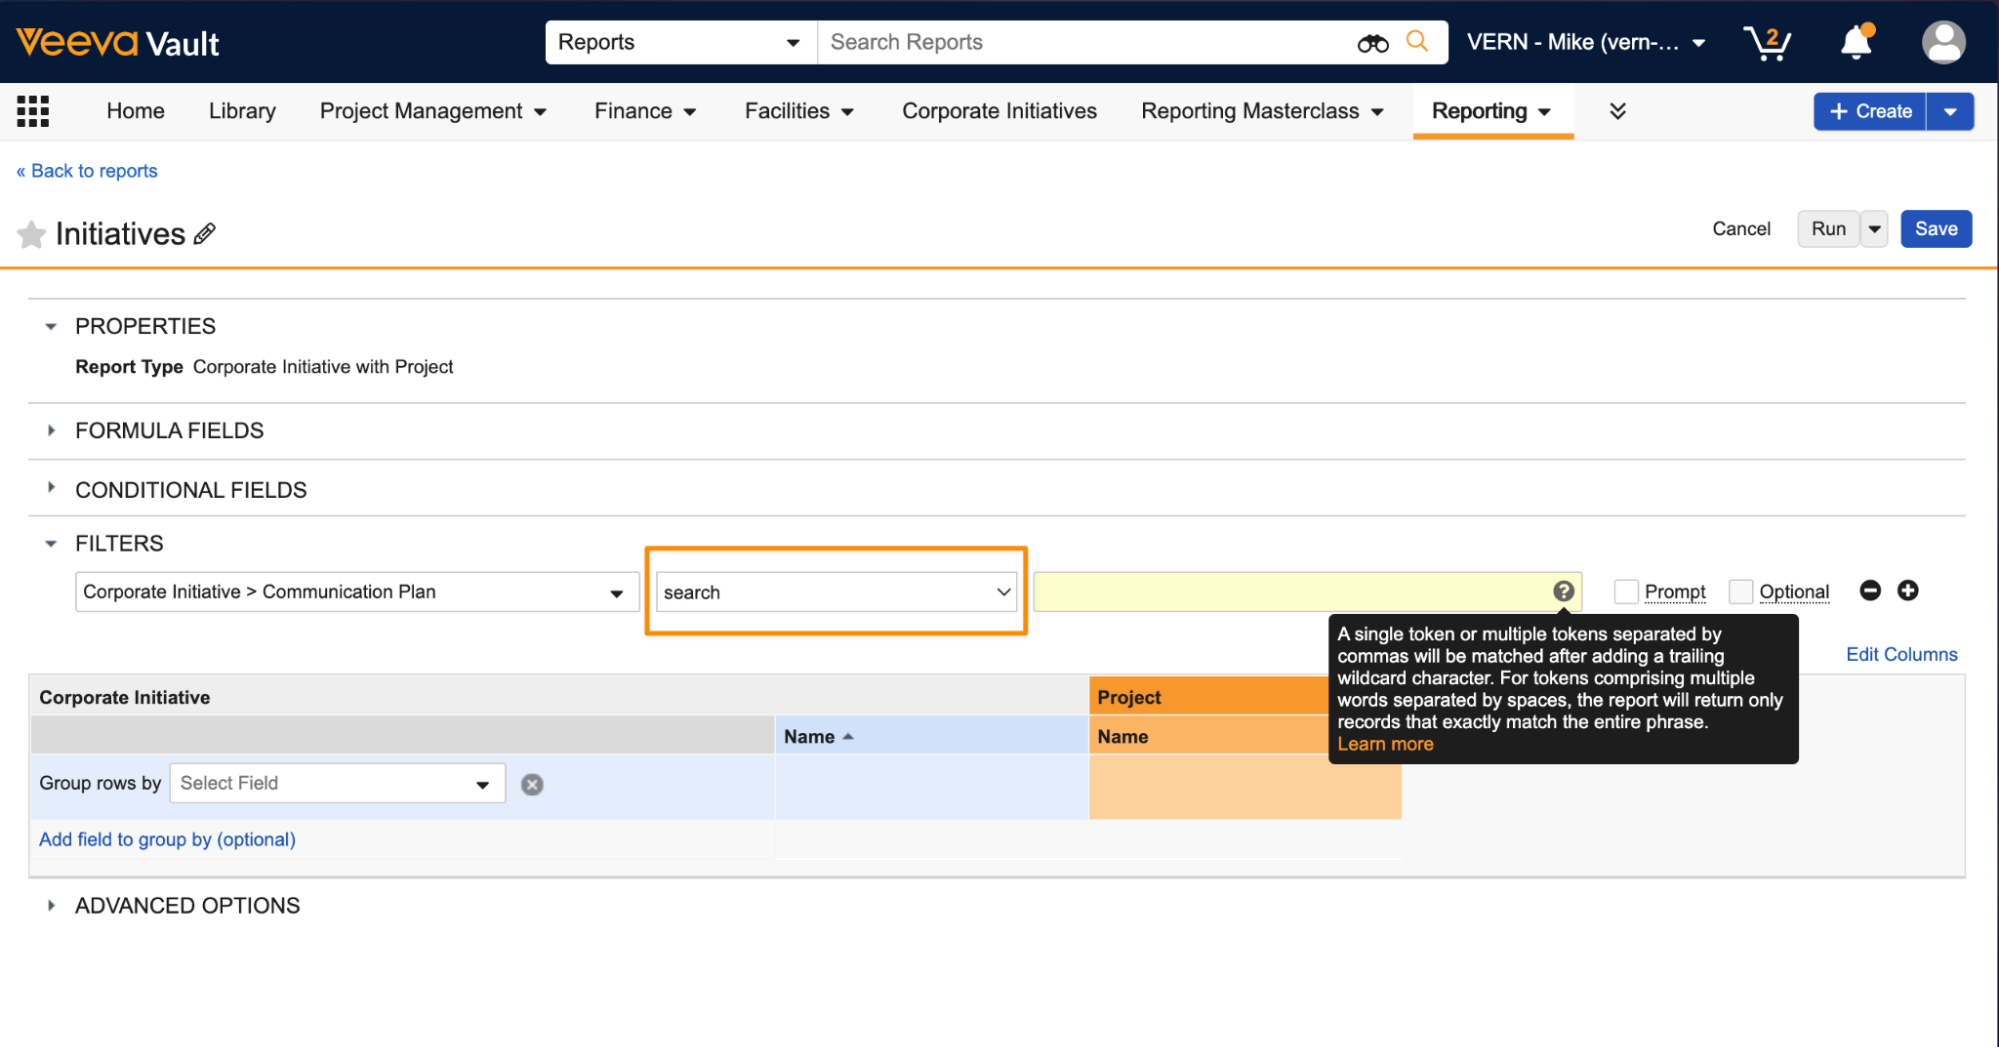Viewport: 1999px width, 1048px height.
Task: Enable the Optional checkbox
Action: tap(1741, 591)
